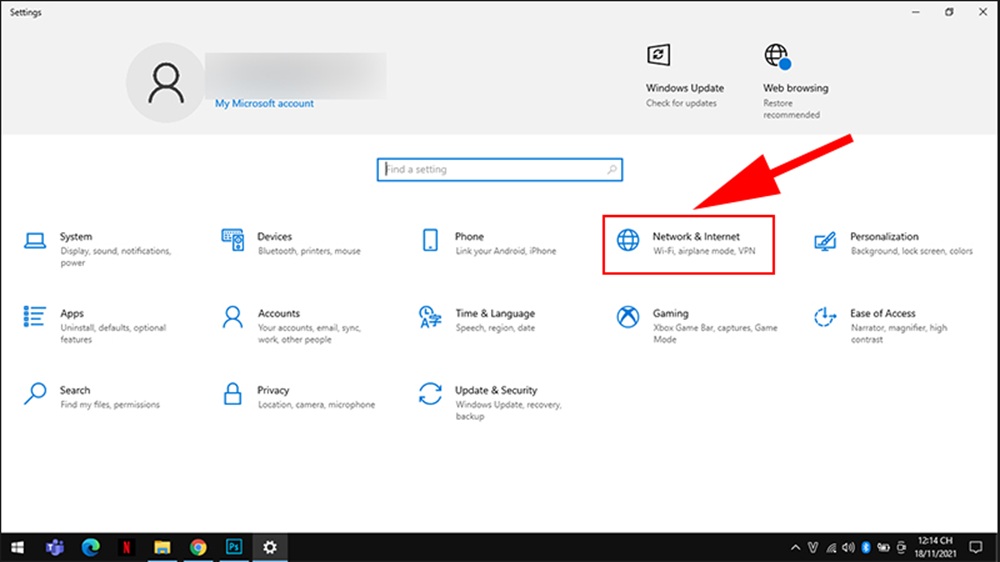Launch Photoshop from the taskbar
The height and width of the screenshot is (562, 1000).
tap(234, 548)
